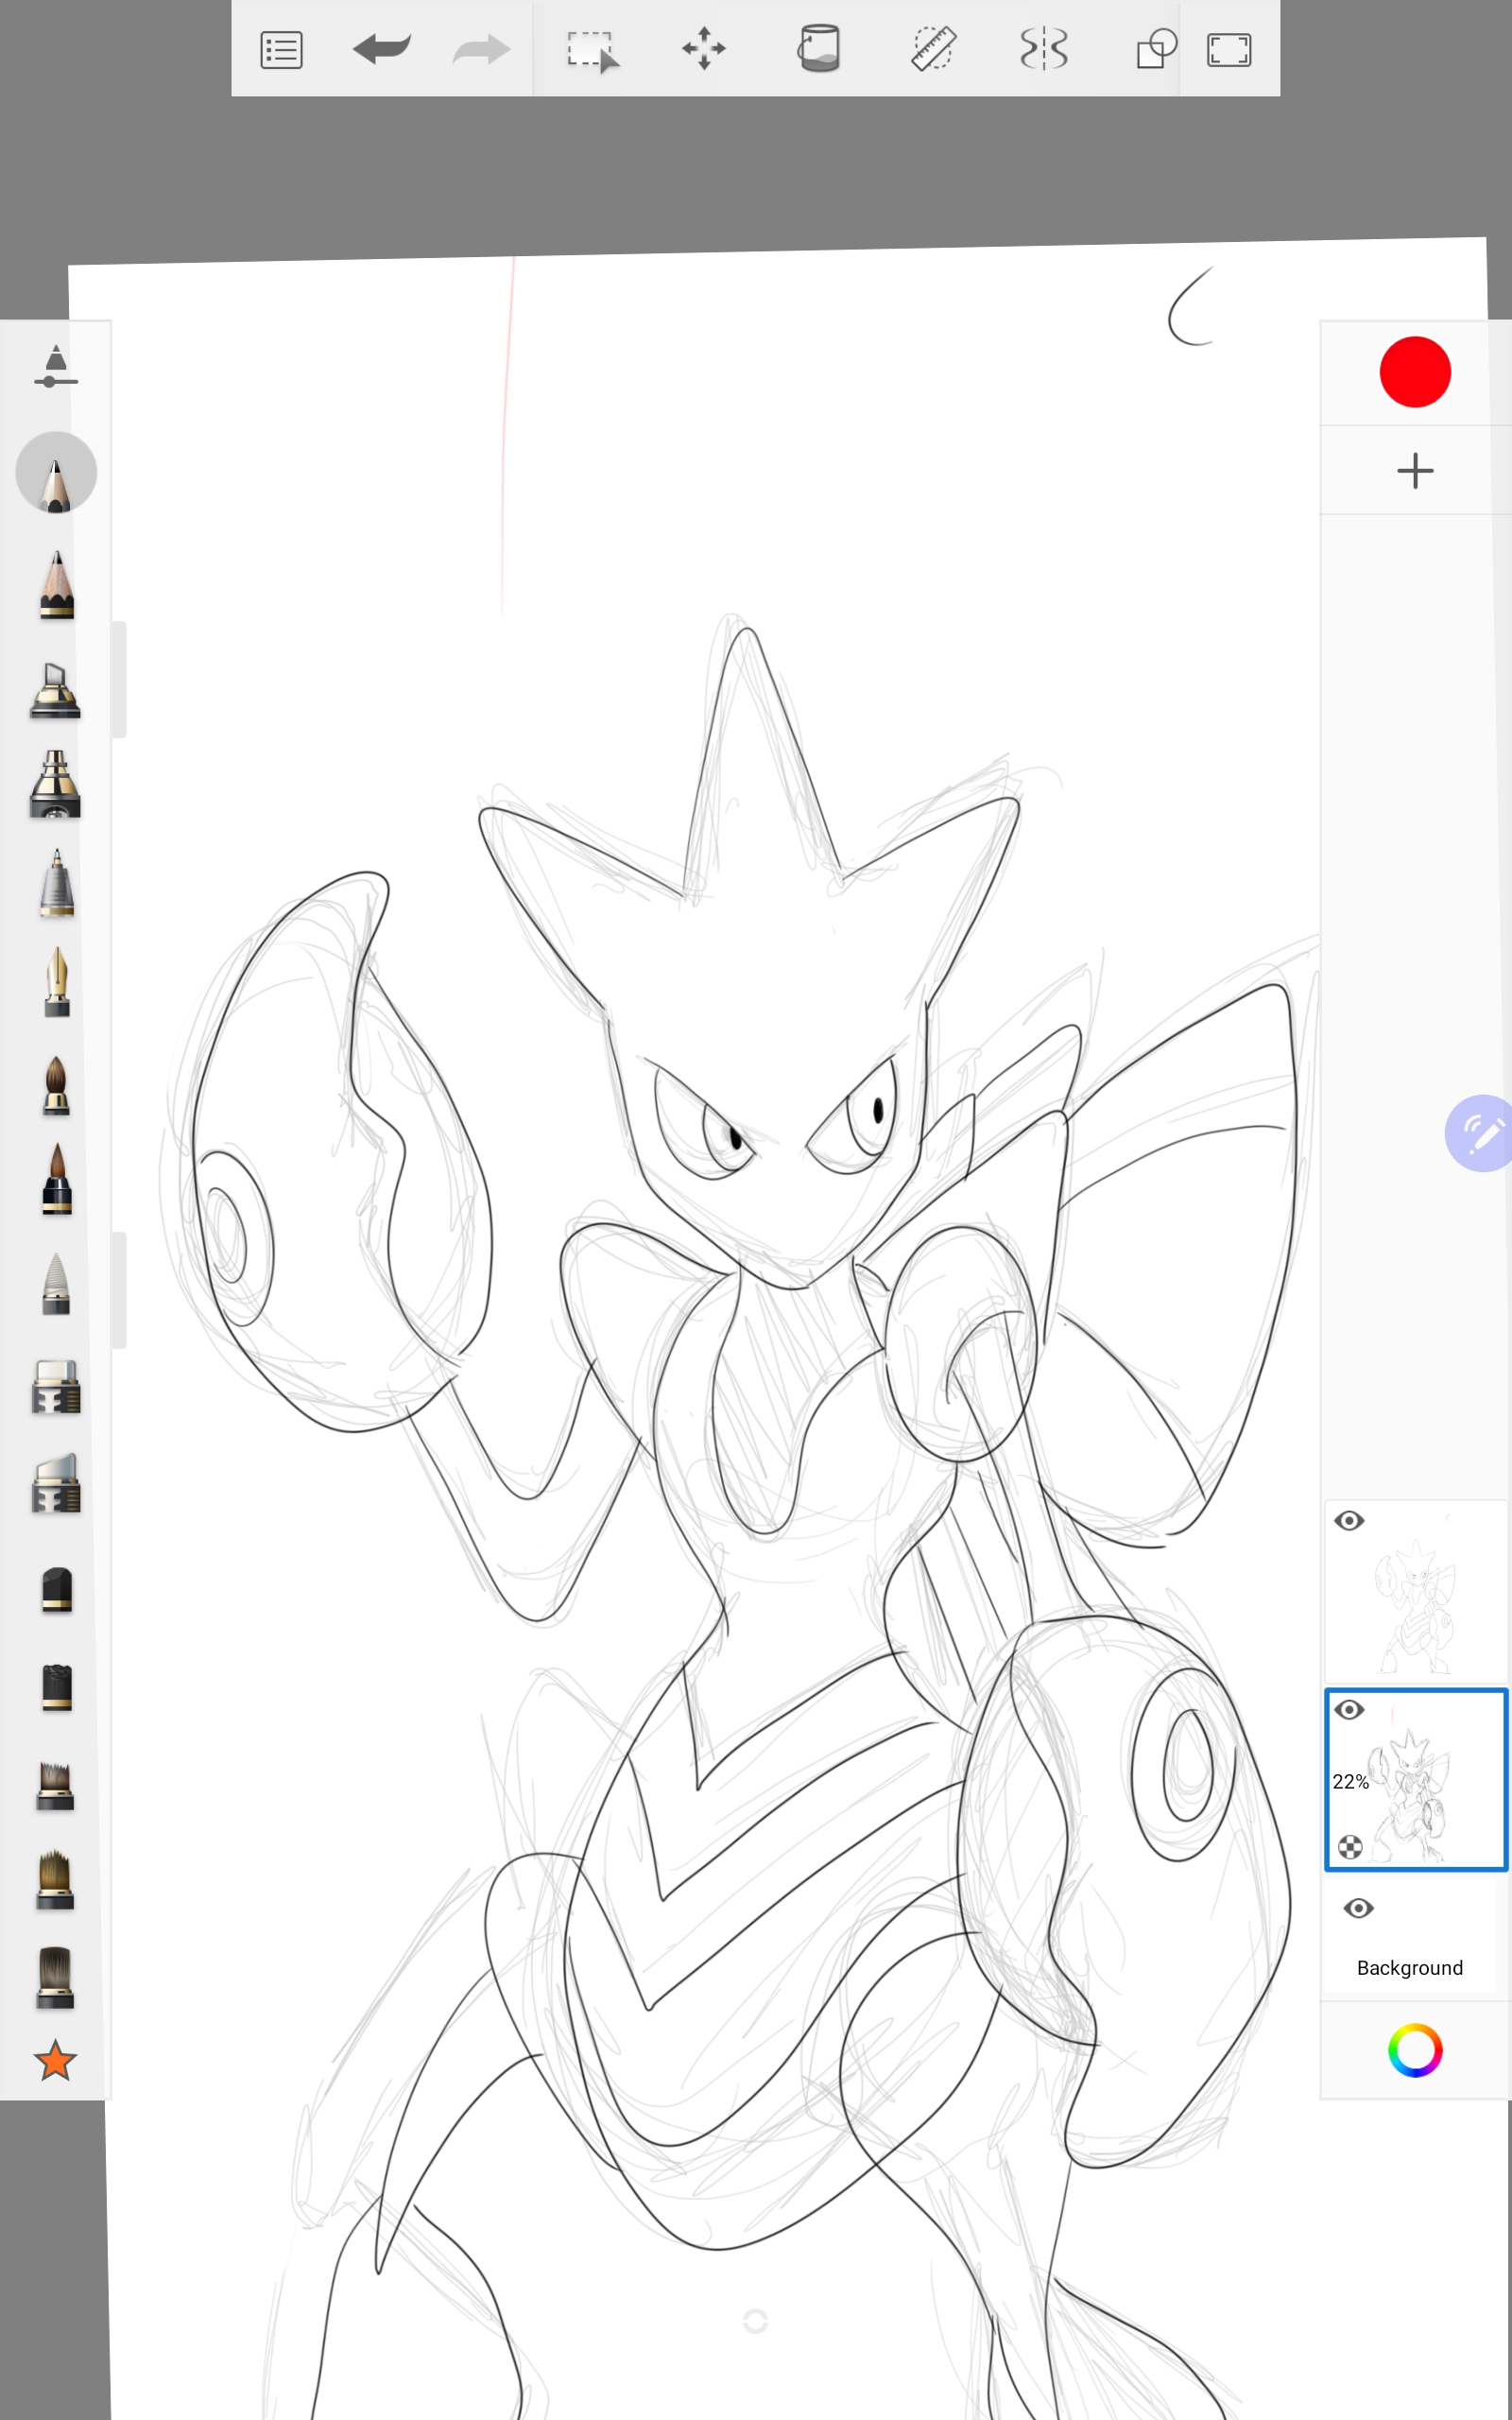Redo with the forward arrow

coord(481,48)
